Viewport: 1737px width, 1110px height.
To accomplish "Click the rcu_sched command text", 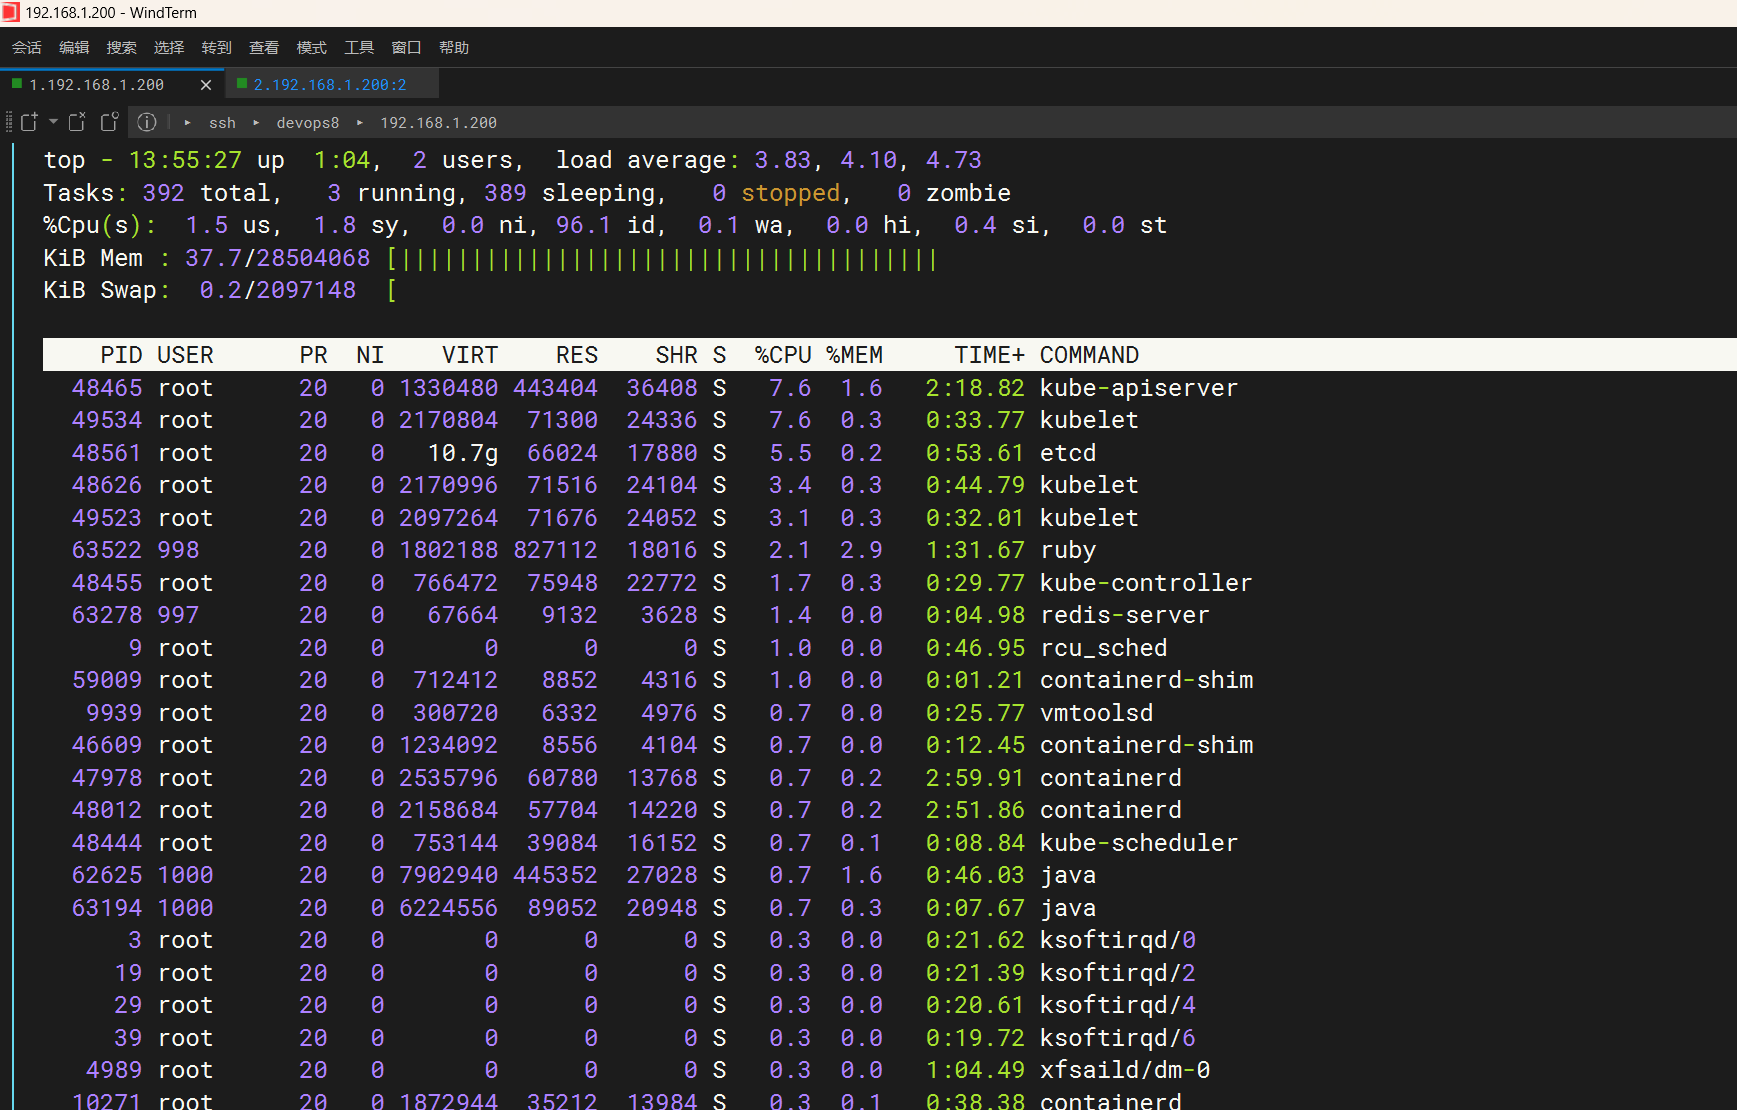I will 1104,648.
